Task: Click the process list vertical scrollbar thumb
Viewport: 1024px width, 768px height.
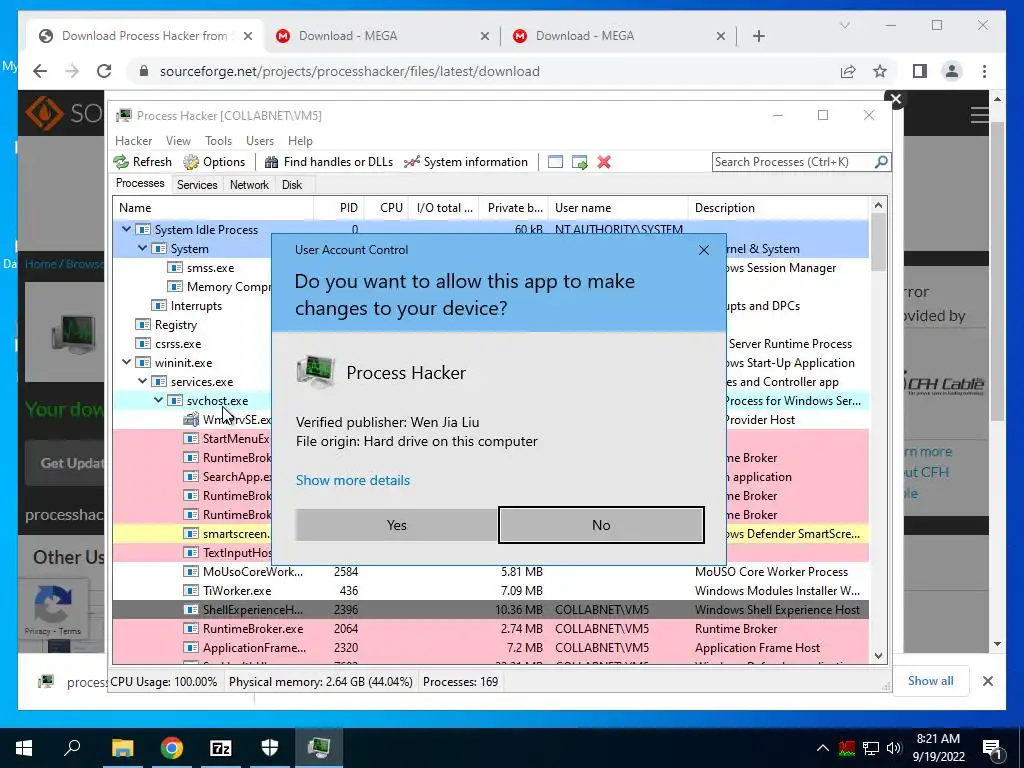Action: pyautogui.click(x=878, y=242)
